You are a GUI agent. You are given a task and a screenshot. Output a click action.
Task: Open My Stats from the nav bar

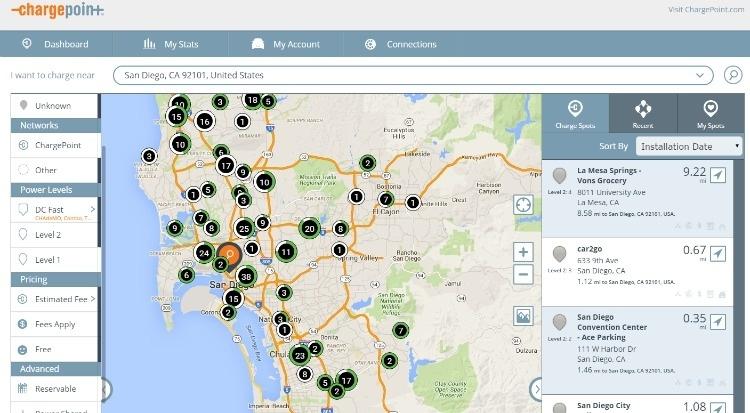[171, 44]
